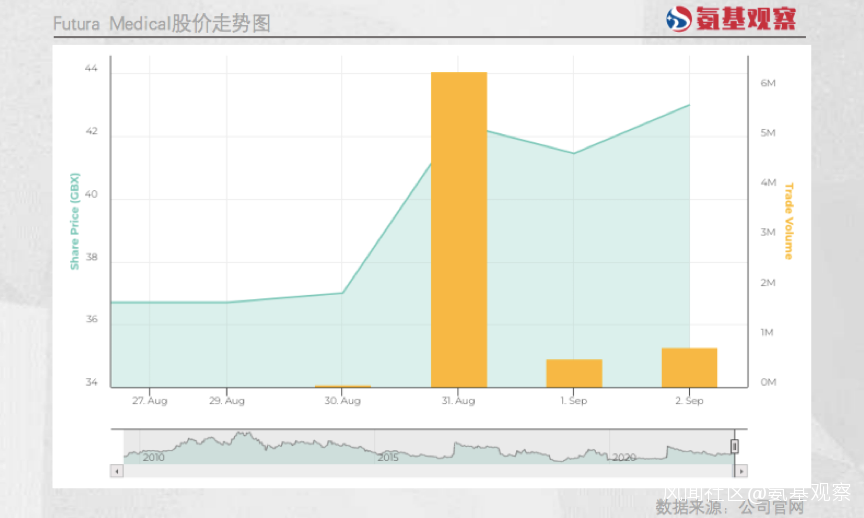Click the 2015 marker in navigator

(x=388, y=457)
